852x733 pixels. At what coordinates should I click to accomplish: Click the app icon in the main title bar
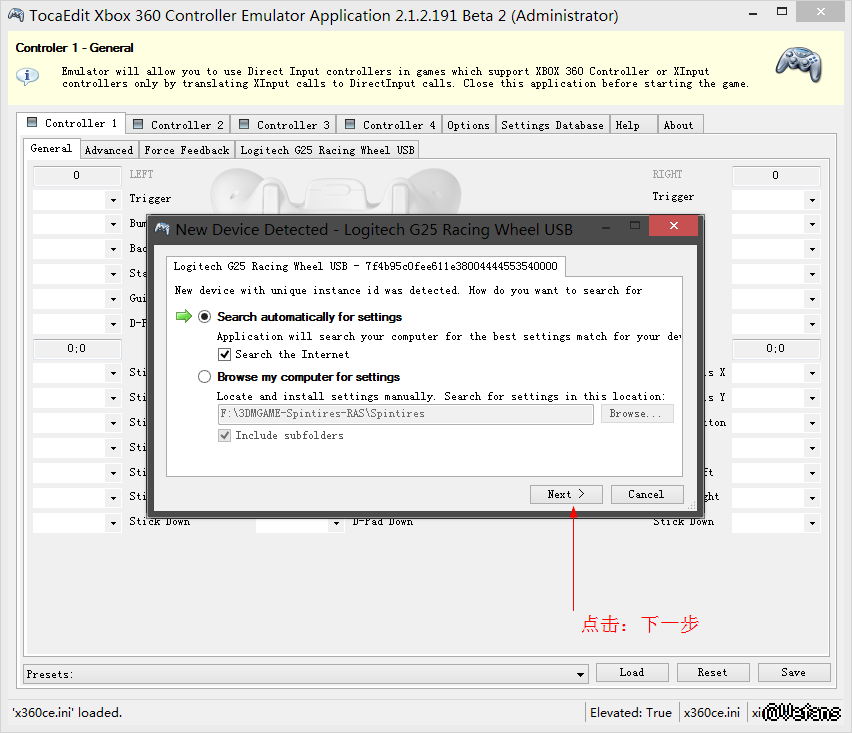16,15
